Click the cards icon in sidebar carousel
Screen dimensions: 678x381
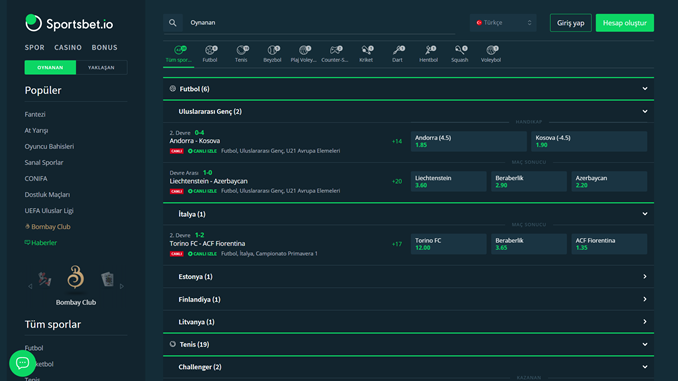click(x=107, y=279)
